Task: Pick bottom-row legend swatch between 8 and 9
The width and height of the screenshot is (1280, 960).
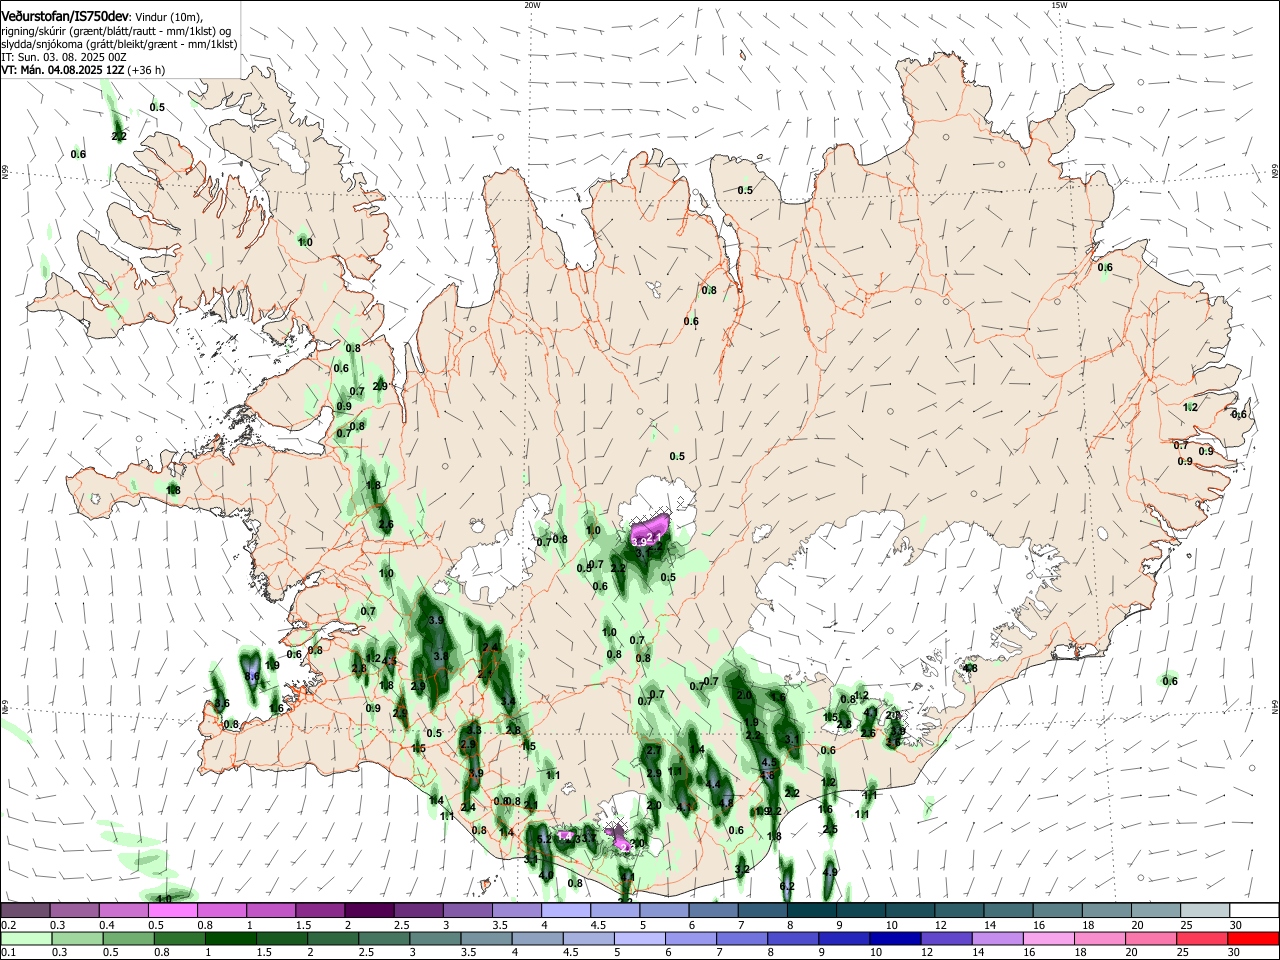Action: pos(794,938)
